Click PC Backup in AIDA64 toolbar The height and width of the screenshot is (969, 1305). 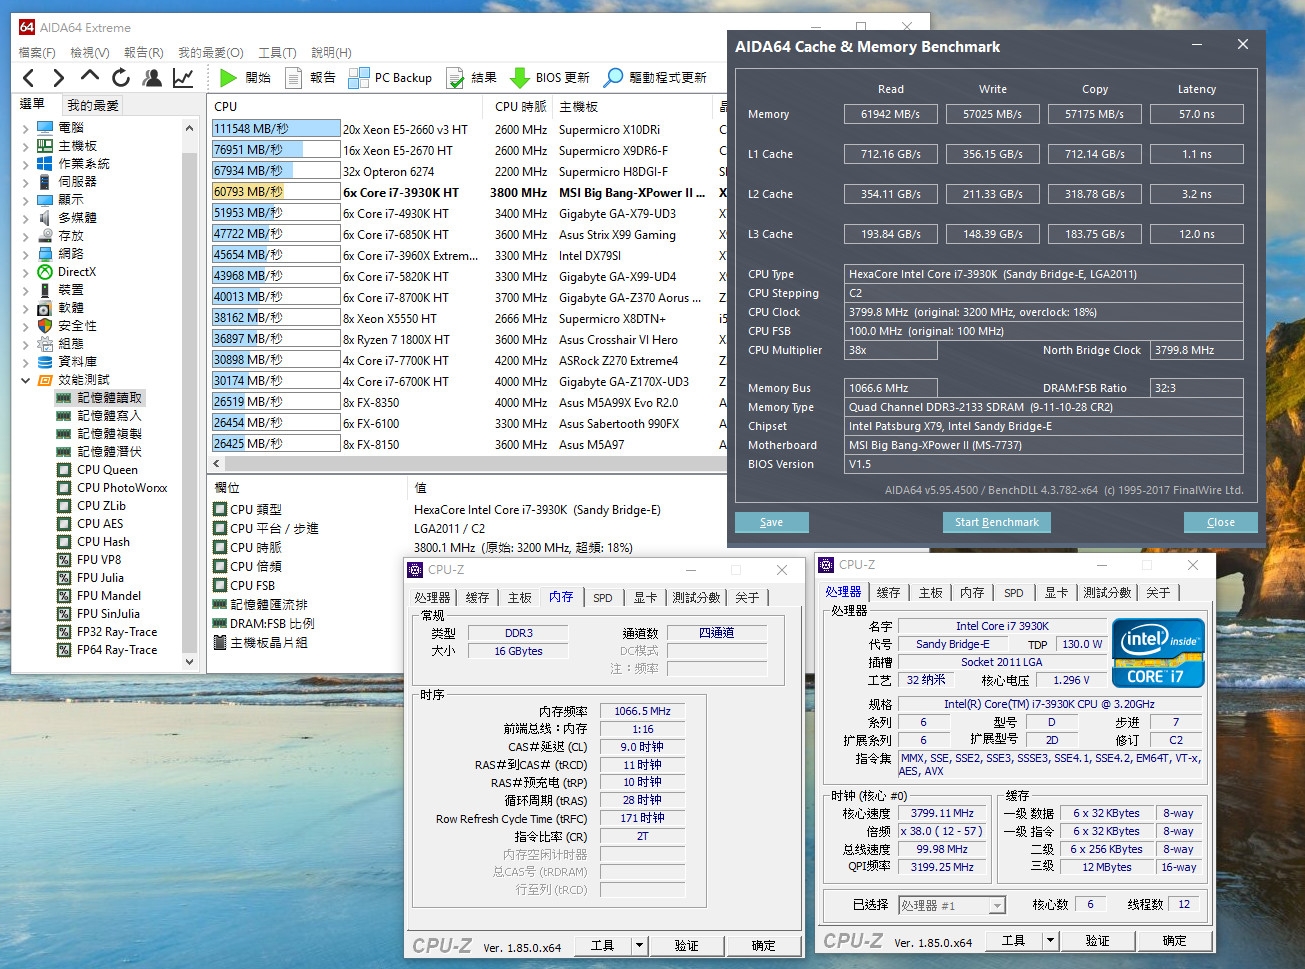tap(390, 78)
